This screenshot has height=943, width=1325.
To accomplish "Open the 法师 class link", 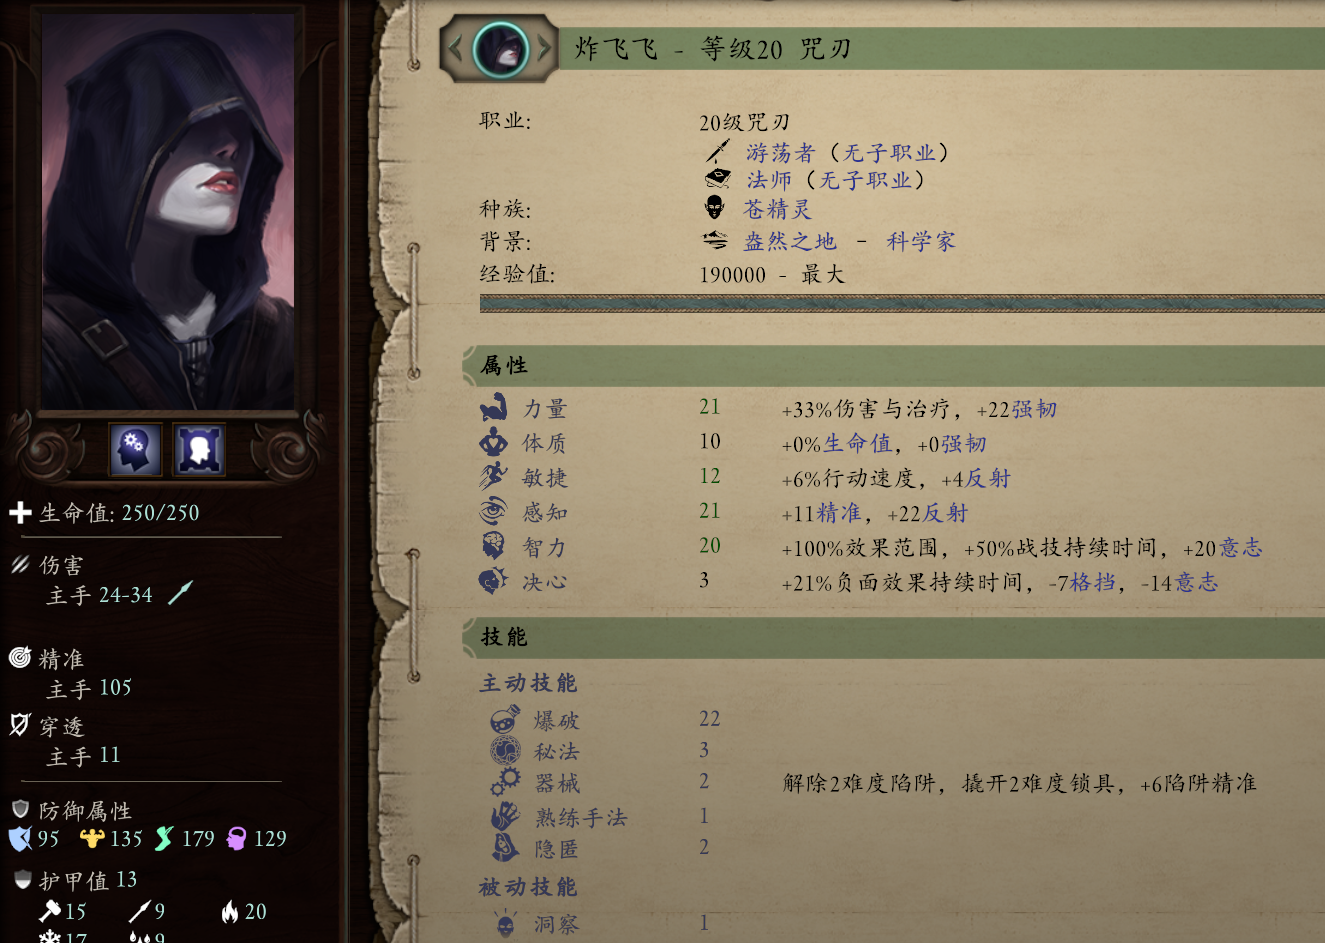I will 769,180.
